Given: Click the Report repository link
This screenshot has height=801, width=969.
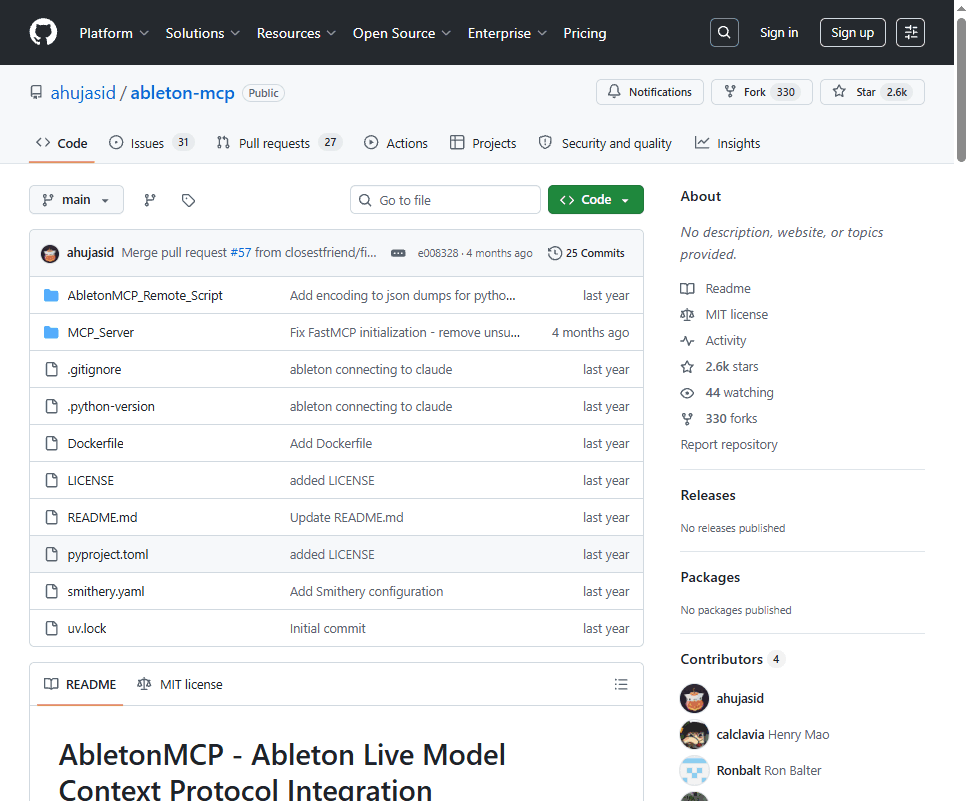Looking at the screenshot, I should pos(729,444).
